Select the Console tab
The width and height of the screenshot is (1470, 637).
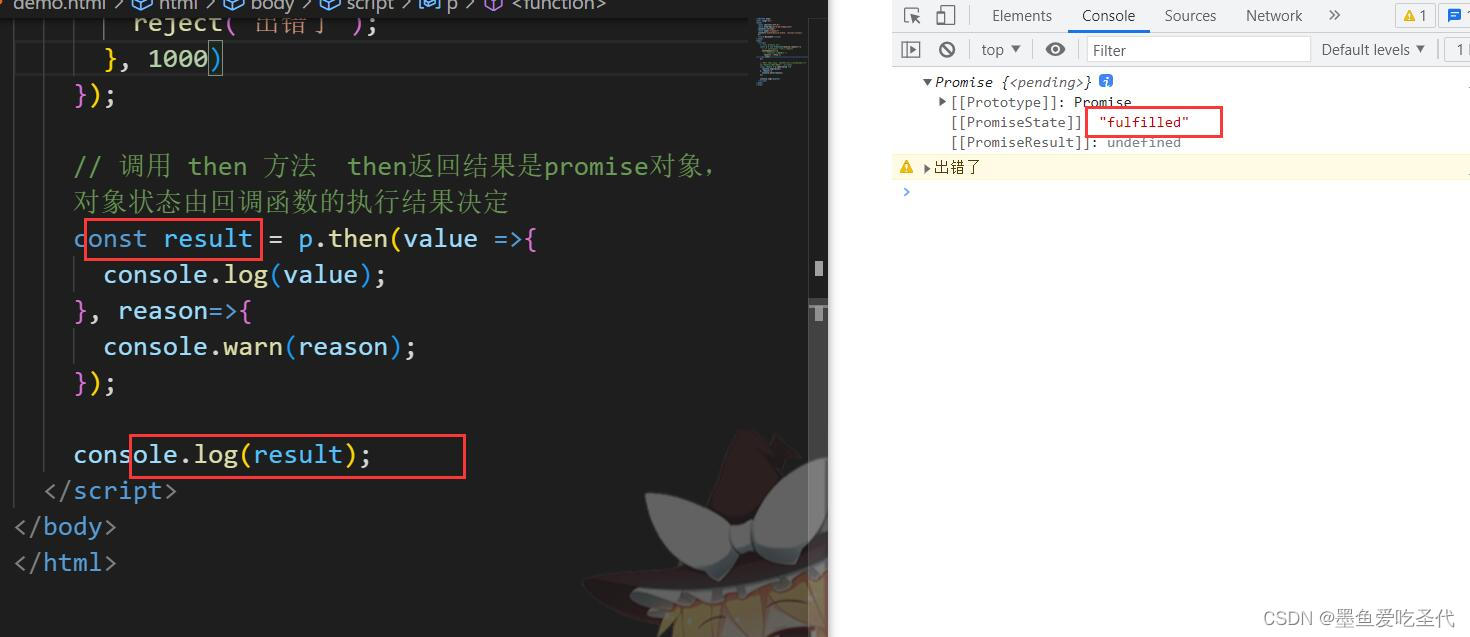pyautogui.click(x=1108, y=16)
